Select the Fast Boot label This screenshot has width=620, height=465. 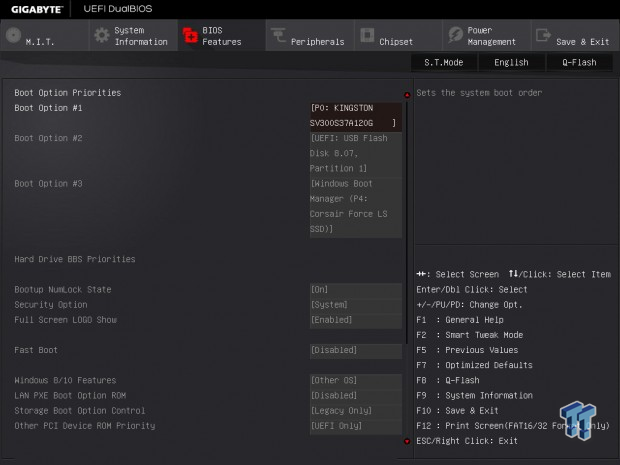pyautogui.click(x=36, y=350)
